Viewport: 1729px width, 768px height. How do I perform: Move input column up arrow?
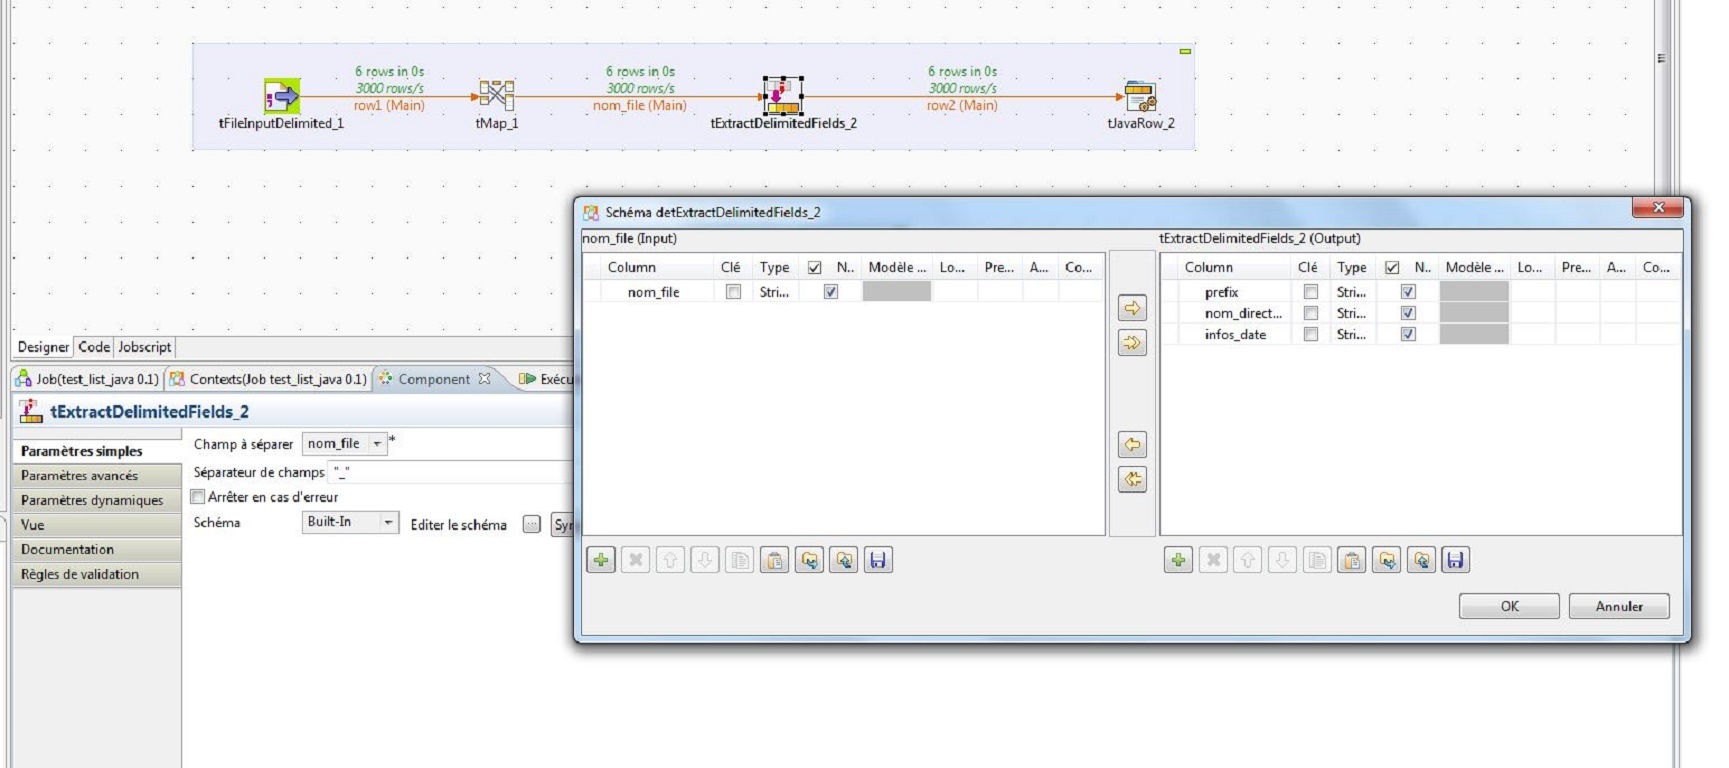click(x=670, y=560)
